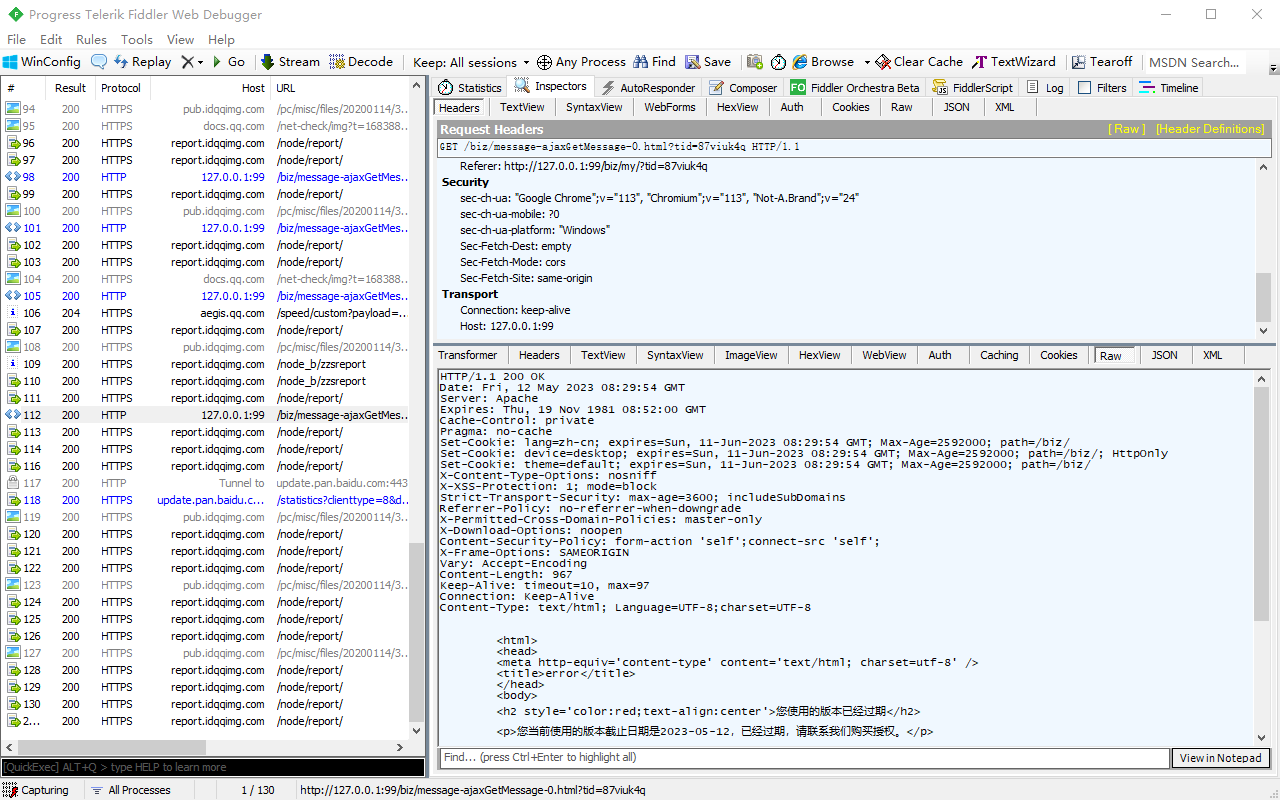The height and width of the screenshot is (800, 1280).
Task: Open the Composer tab
Action: tap(744, 88)
